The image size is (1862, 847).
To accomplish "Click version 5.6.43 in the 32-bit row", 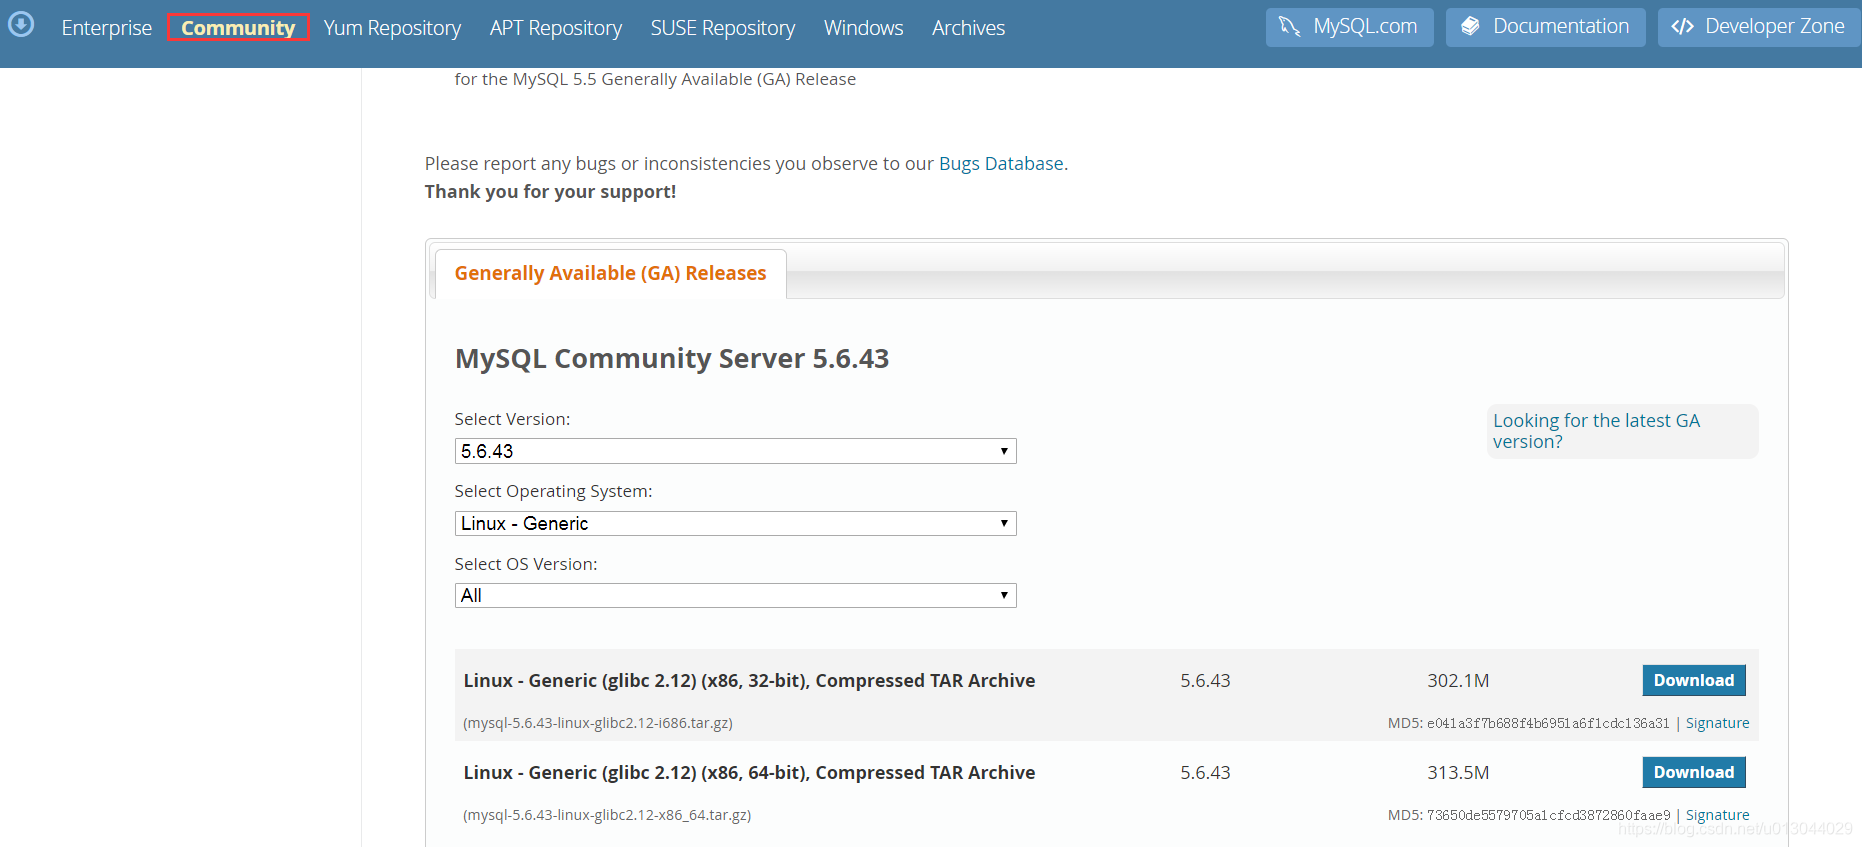I will [1205, 681].
